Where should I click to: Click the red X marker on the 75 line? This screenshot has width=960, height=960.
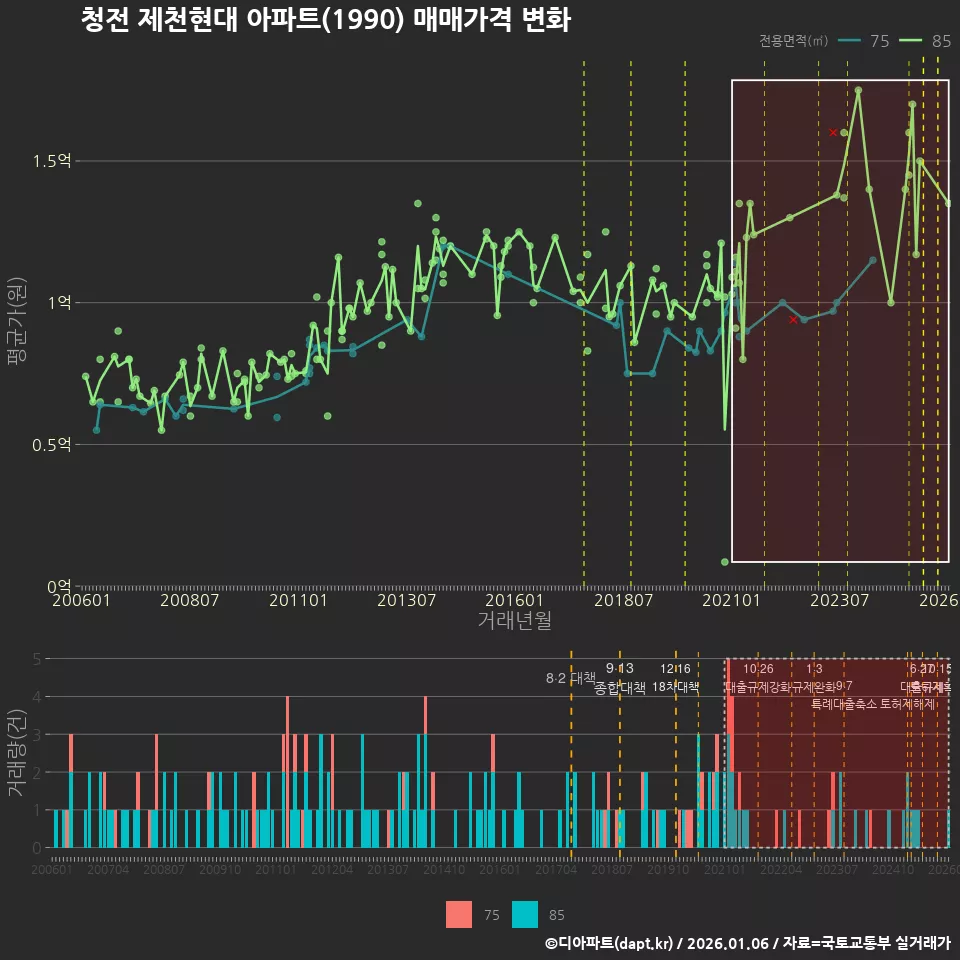coord(793,319)
